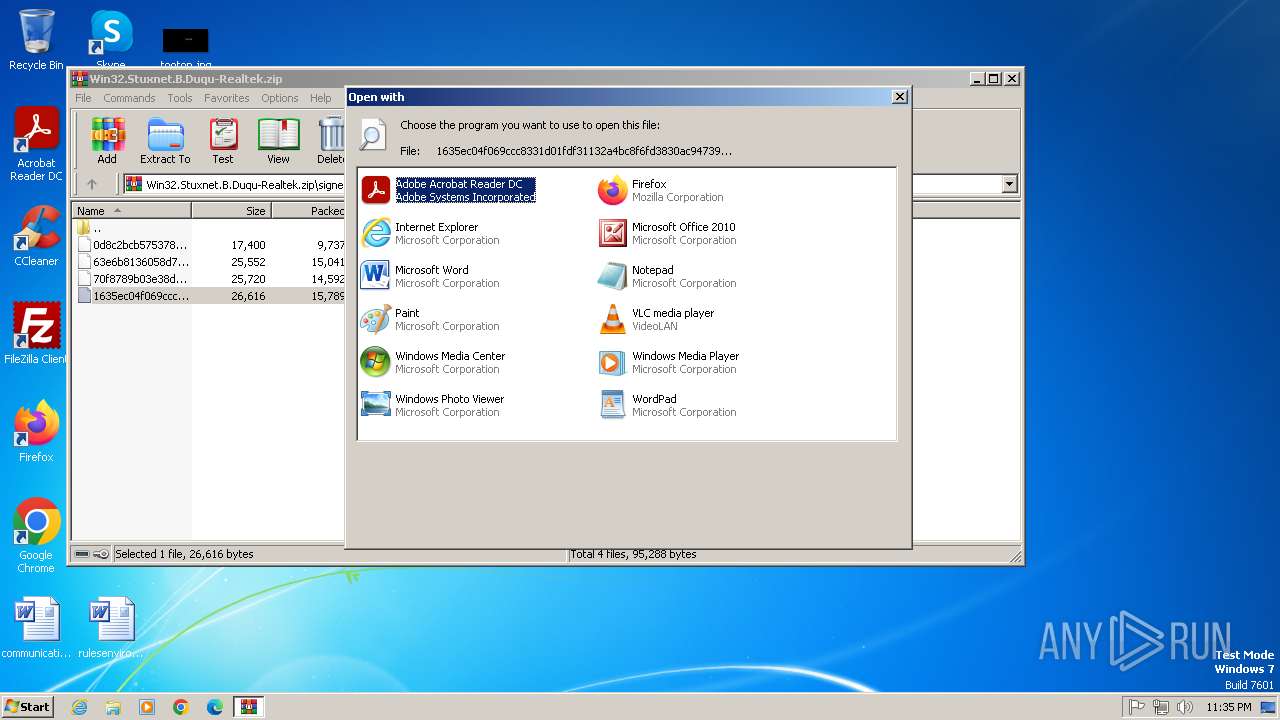The width and height of the screenshot is (1280, 720).
Task: Open WinRAR Help menu
Action: [320, 98]
